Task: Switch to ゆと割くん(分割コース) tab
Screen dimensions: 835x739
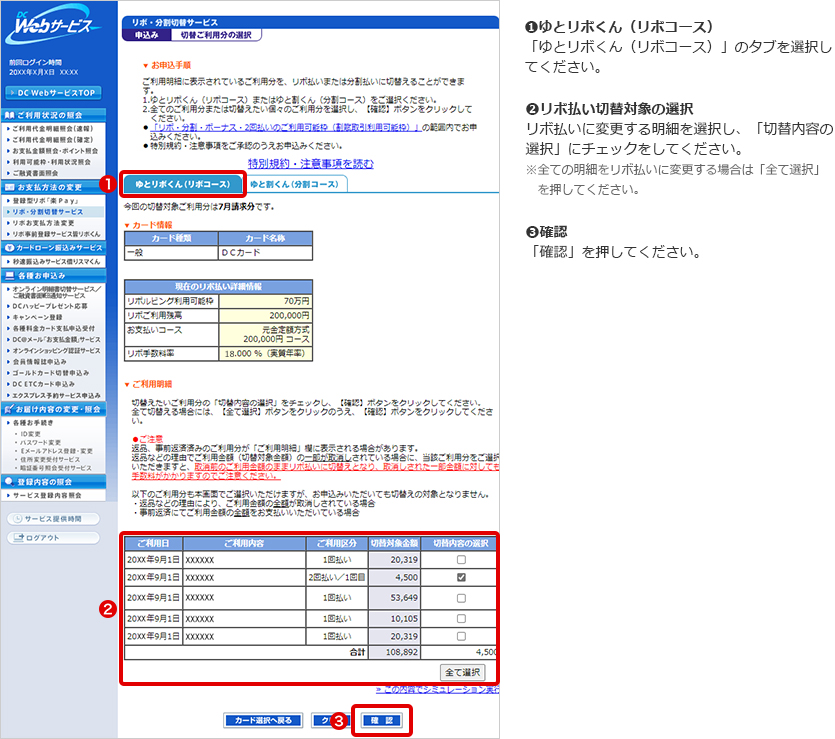Action: [294, 184]
